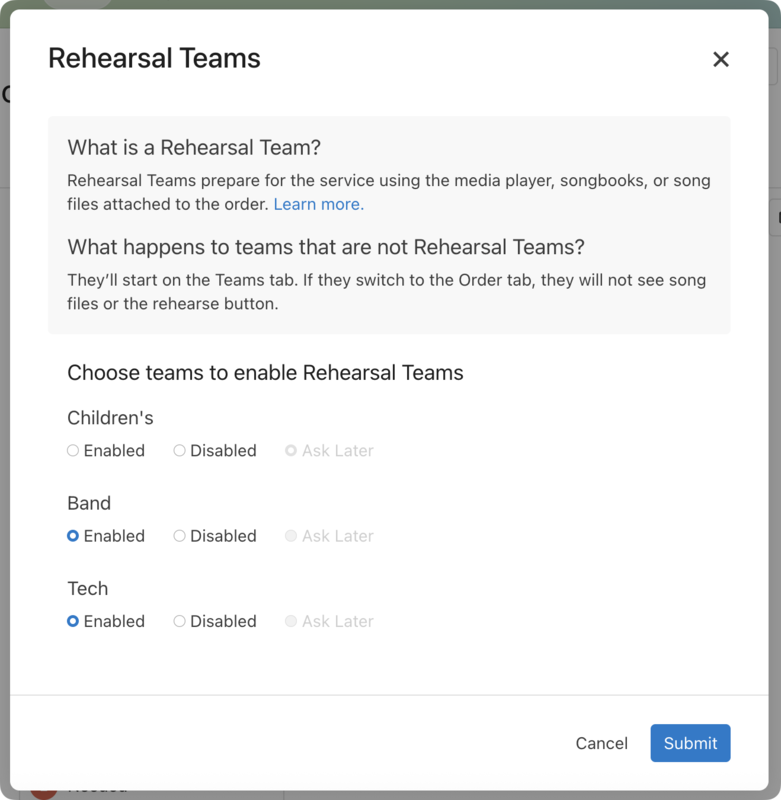This screenshot has height=800, width=781.
Task: Click the What is a Rehearsal Team heading
Action: [x=193, y=147]
